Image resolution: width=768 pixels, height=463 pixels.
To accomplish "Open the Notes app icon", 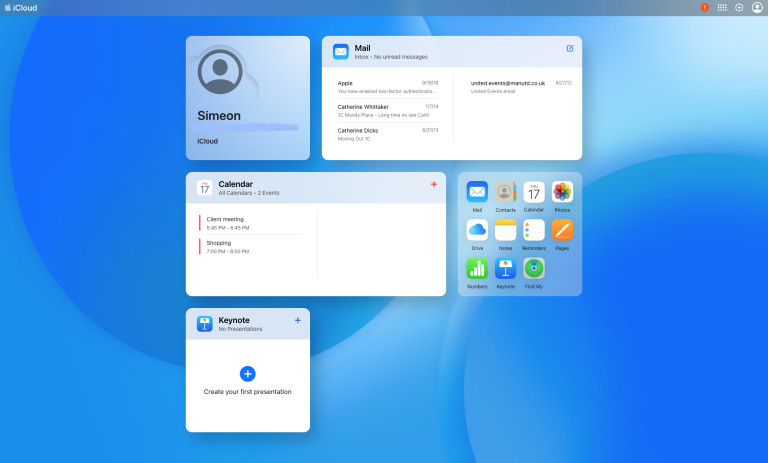I will pos(505,230).
